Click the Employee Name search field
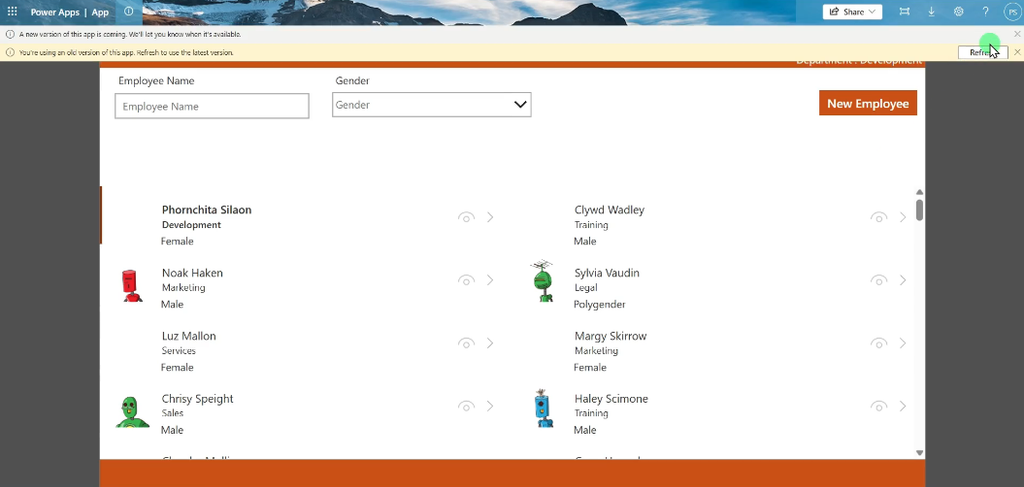Screen dimensions: 1024x487 [x=212, y=106]
